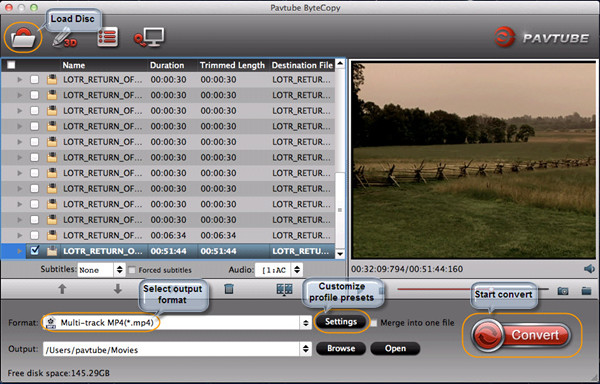Open the 3D pencil edit tool
Screen dimensions: 600x384
tap(64, 37)
